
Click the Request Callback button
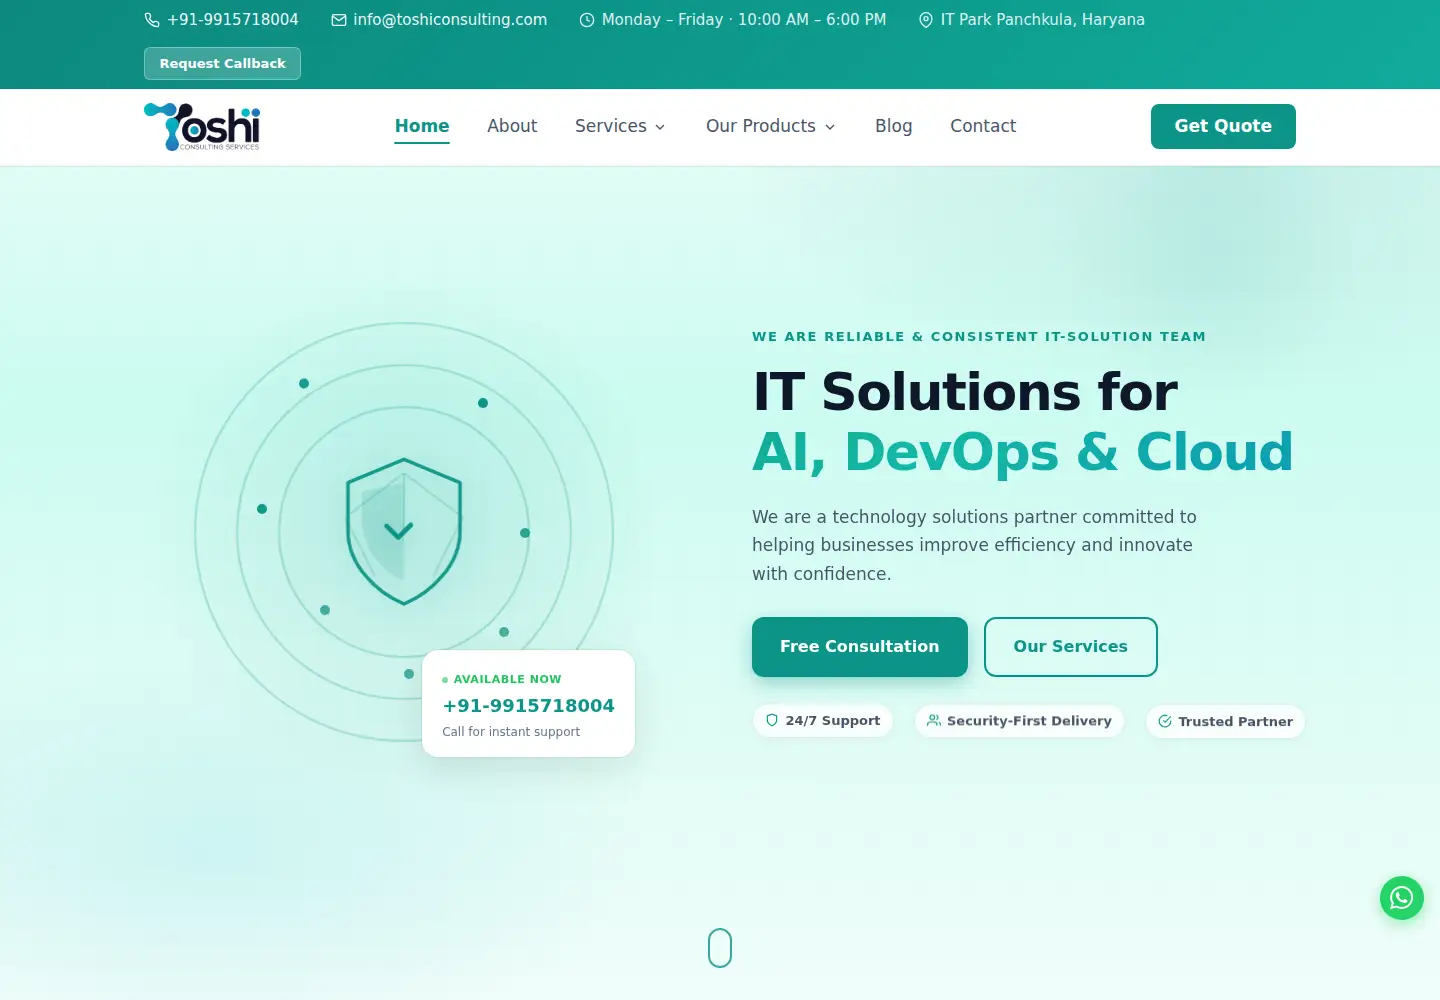(222, 63)
